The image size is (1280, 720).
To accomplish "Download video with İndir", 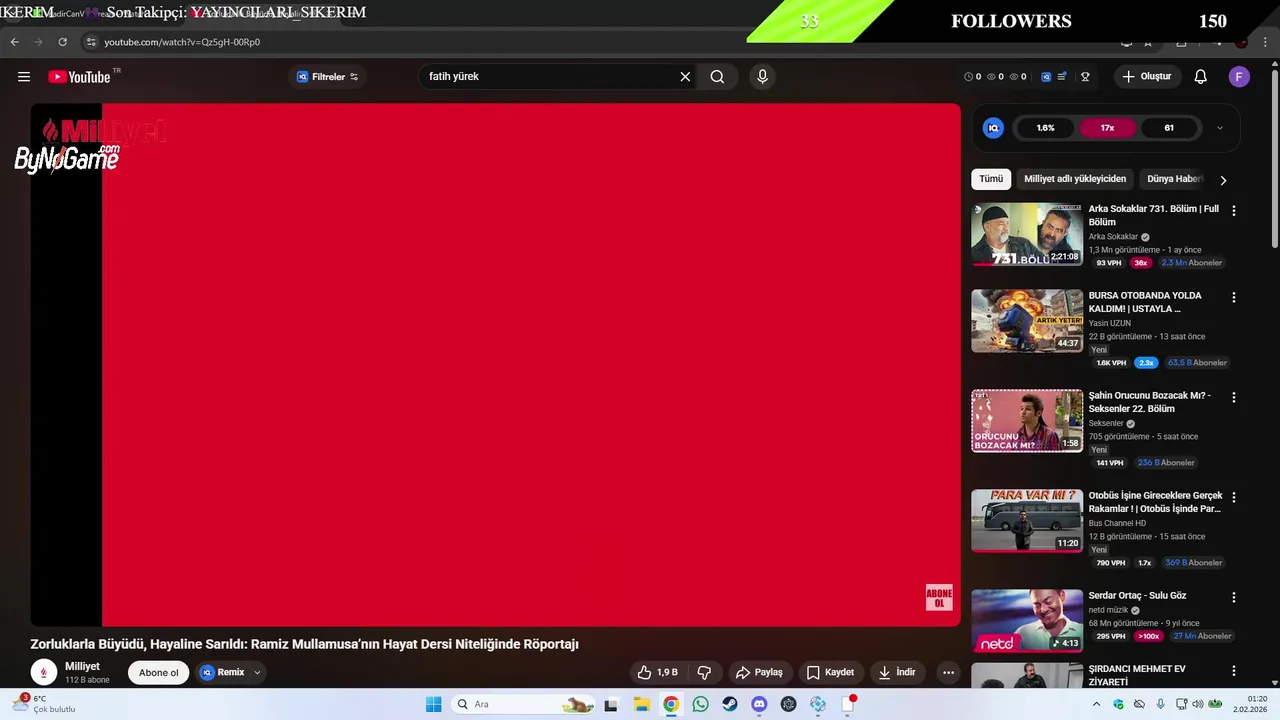I will [x=897, y=672].
